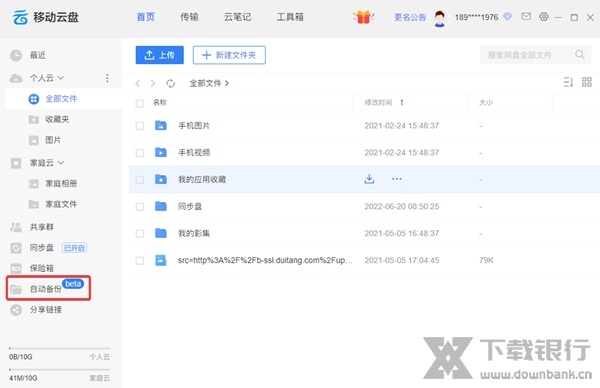Image resolution: width=600 pixels, height=388 pixels.
Task: Expand the 全部文件 breadcrumb arrow
Action: pos(227,83)
